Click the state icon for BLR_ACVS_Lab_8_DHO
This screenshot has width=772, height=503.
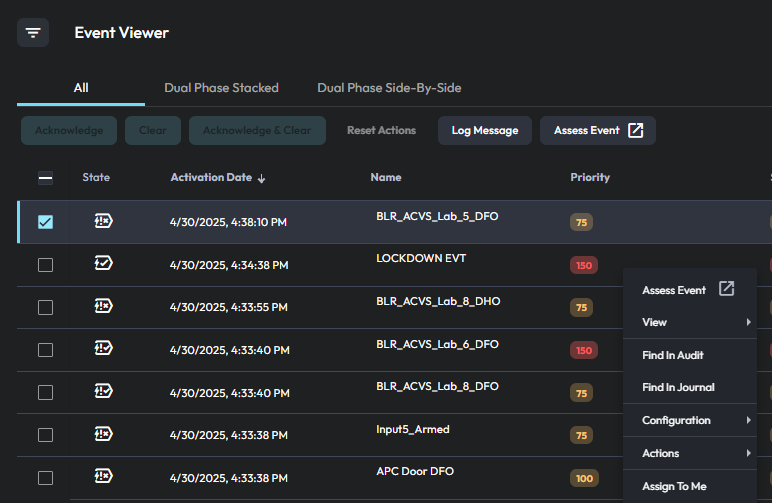tap(102, 306)
